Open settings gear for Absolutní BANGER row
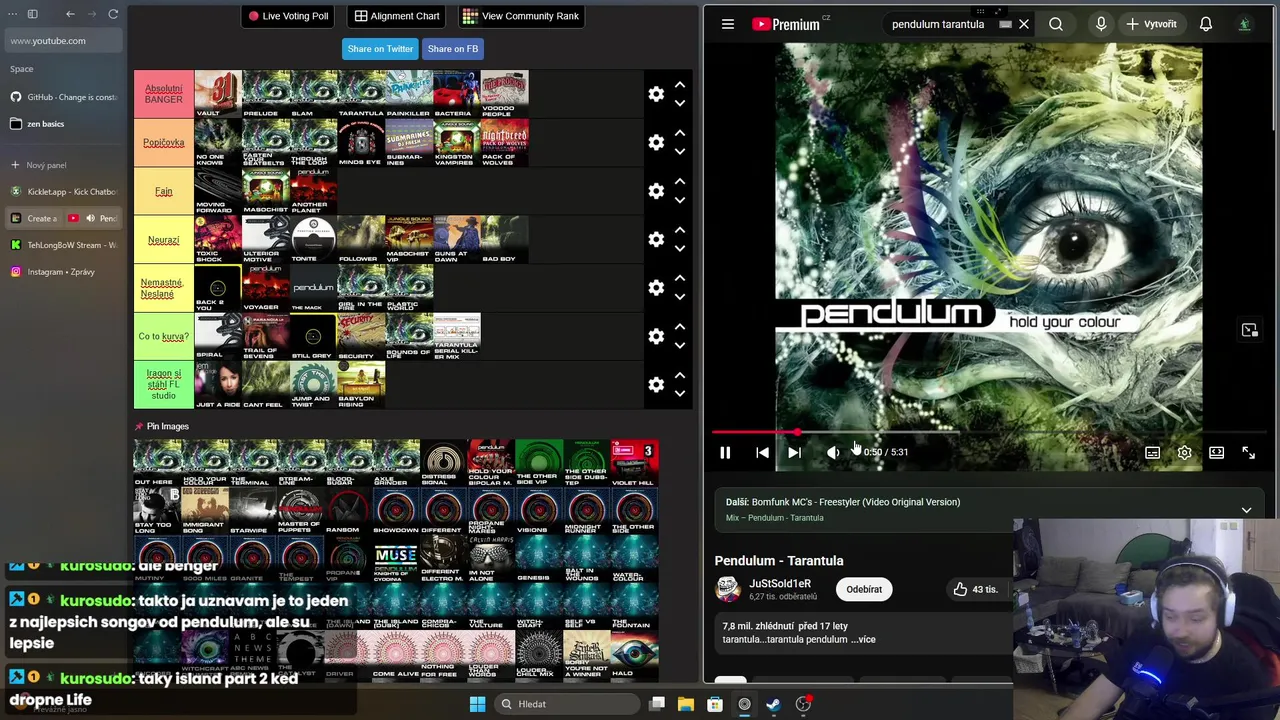This screenshot has height=720, width=1280. (656, 94)
